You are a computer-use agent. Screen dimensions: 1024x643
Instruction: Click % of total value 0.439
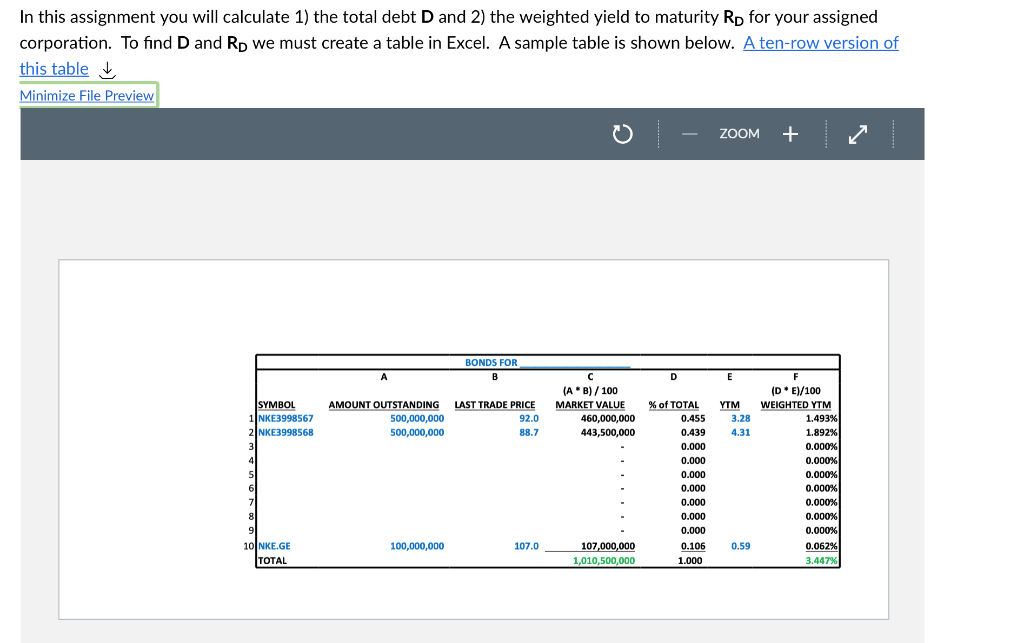coord(693,432)
